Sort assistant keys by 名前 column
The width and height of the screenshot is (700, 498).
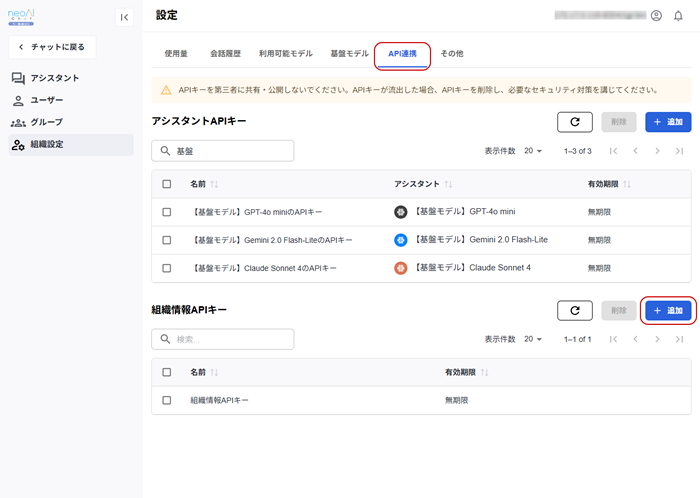tap(214, 184)
